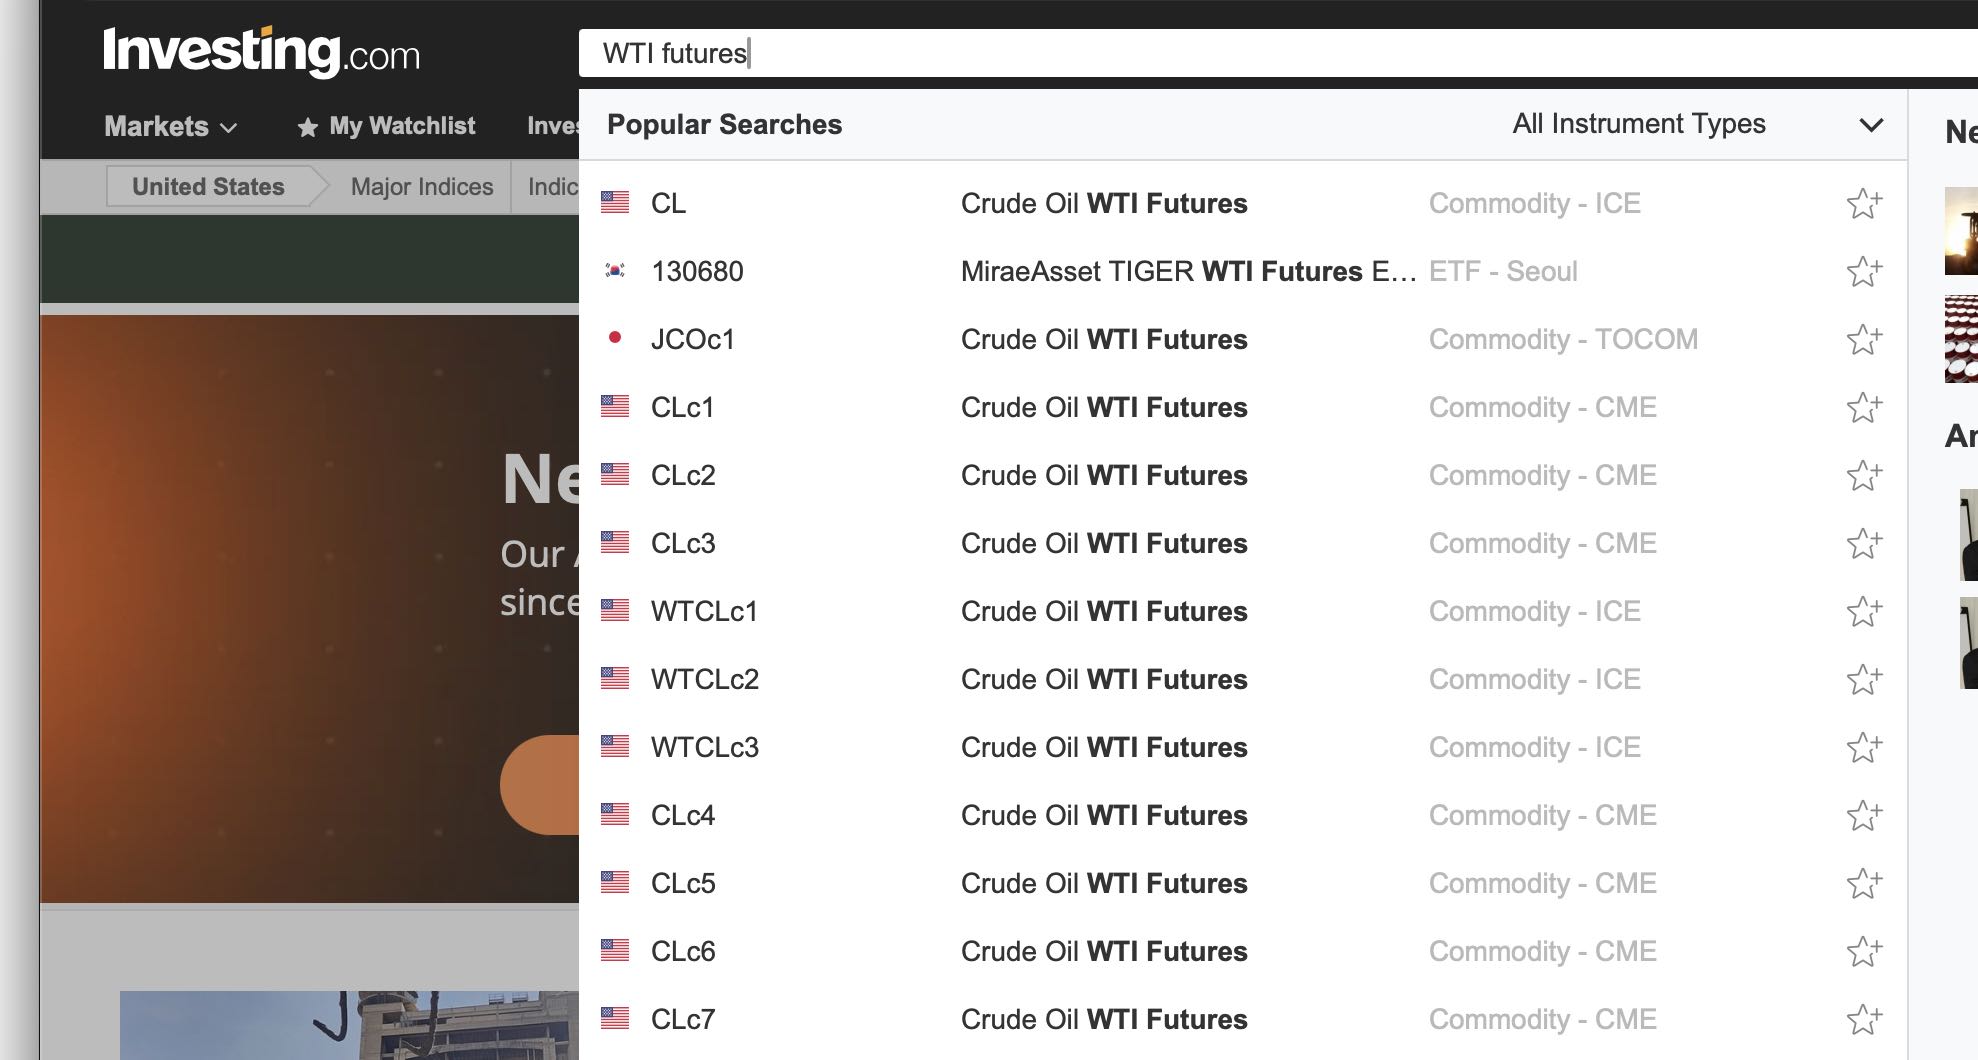
Task: Star the CLc4 search result
Action: click(x=1864, y=816)
